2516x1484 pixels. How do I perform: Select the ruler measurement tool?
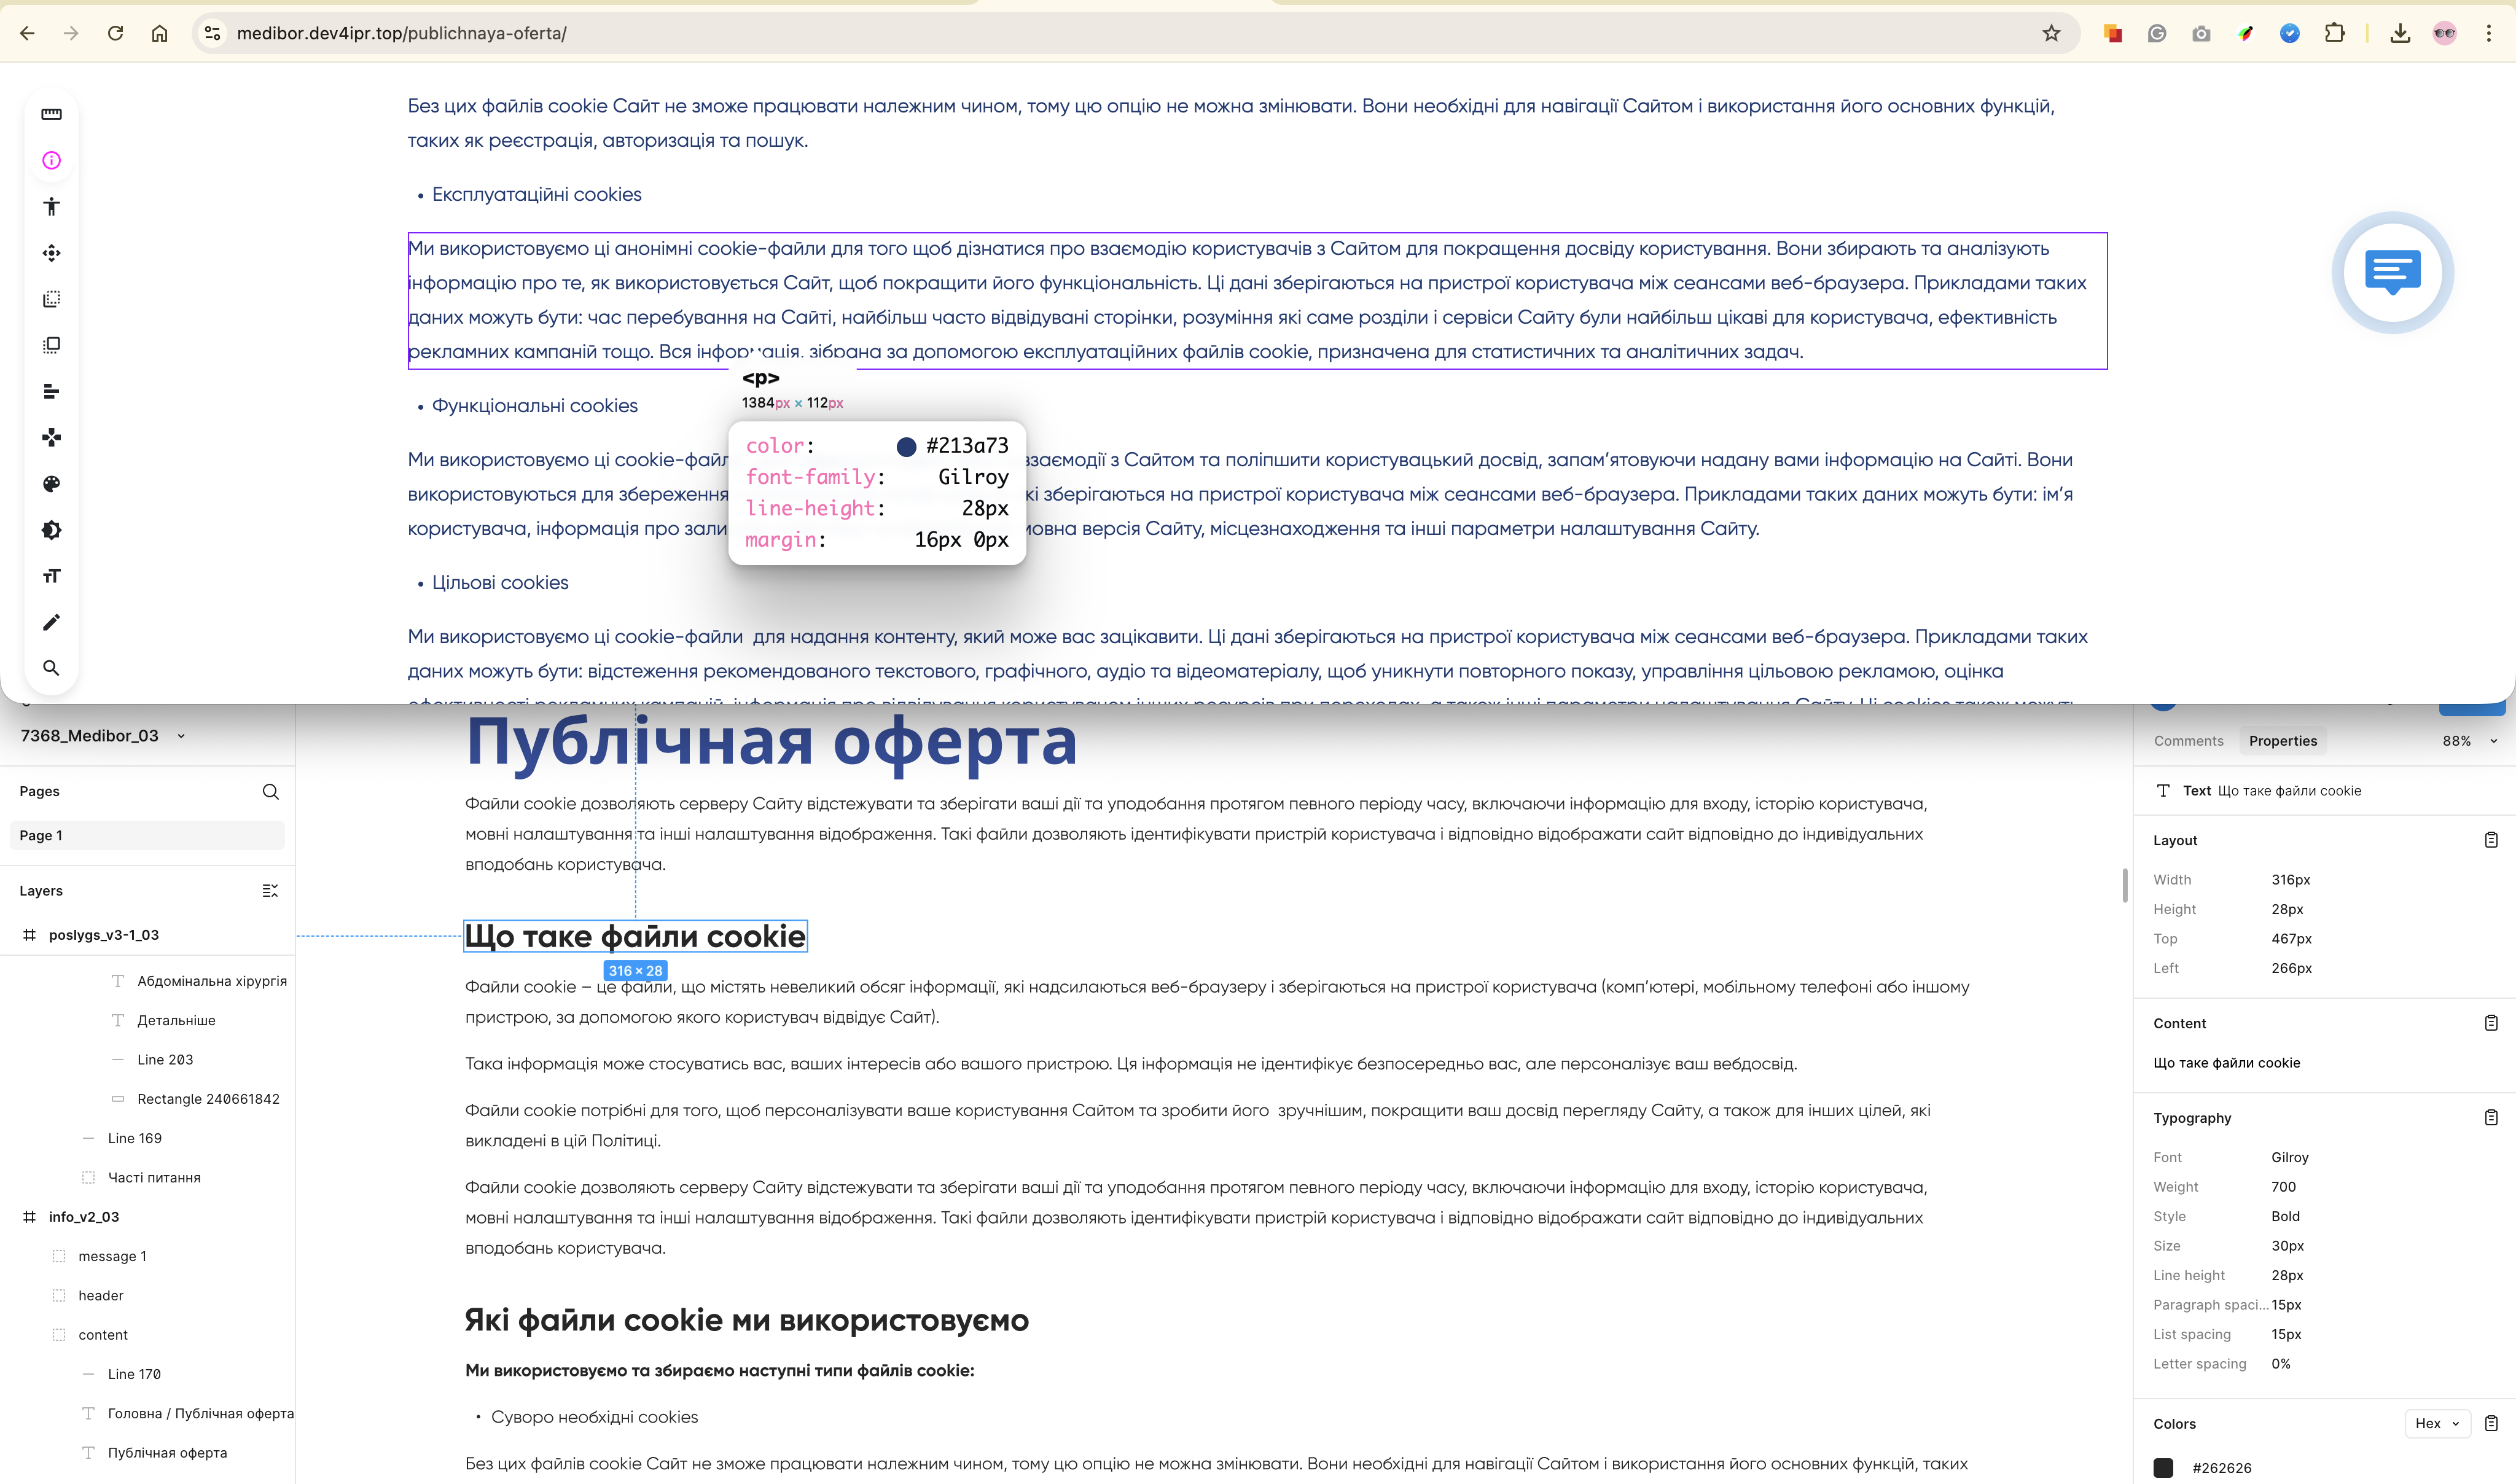(x=51, y=114)
